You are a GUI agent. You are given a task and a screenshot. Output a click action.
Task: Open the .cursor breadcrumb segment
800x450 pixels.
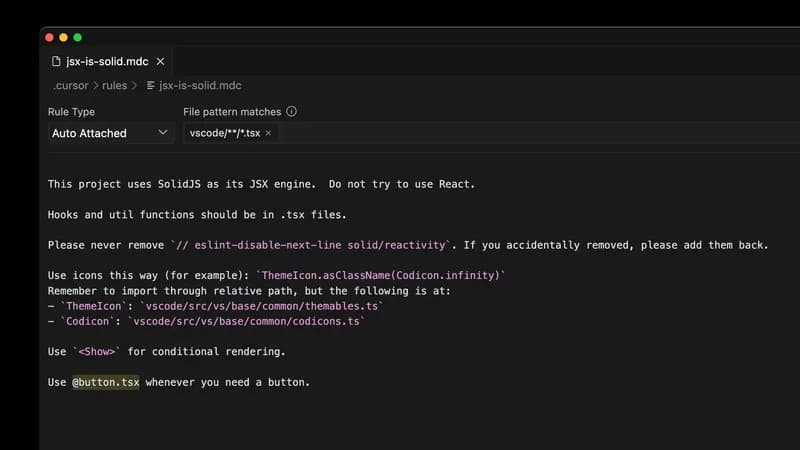point(71,86)
